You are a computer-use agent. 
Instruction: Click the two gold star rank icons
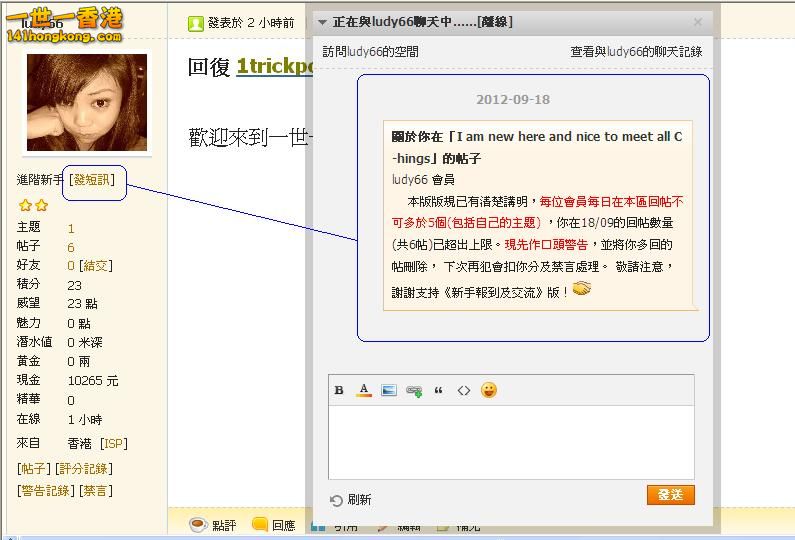pos(33,205)
